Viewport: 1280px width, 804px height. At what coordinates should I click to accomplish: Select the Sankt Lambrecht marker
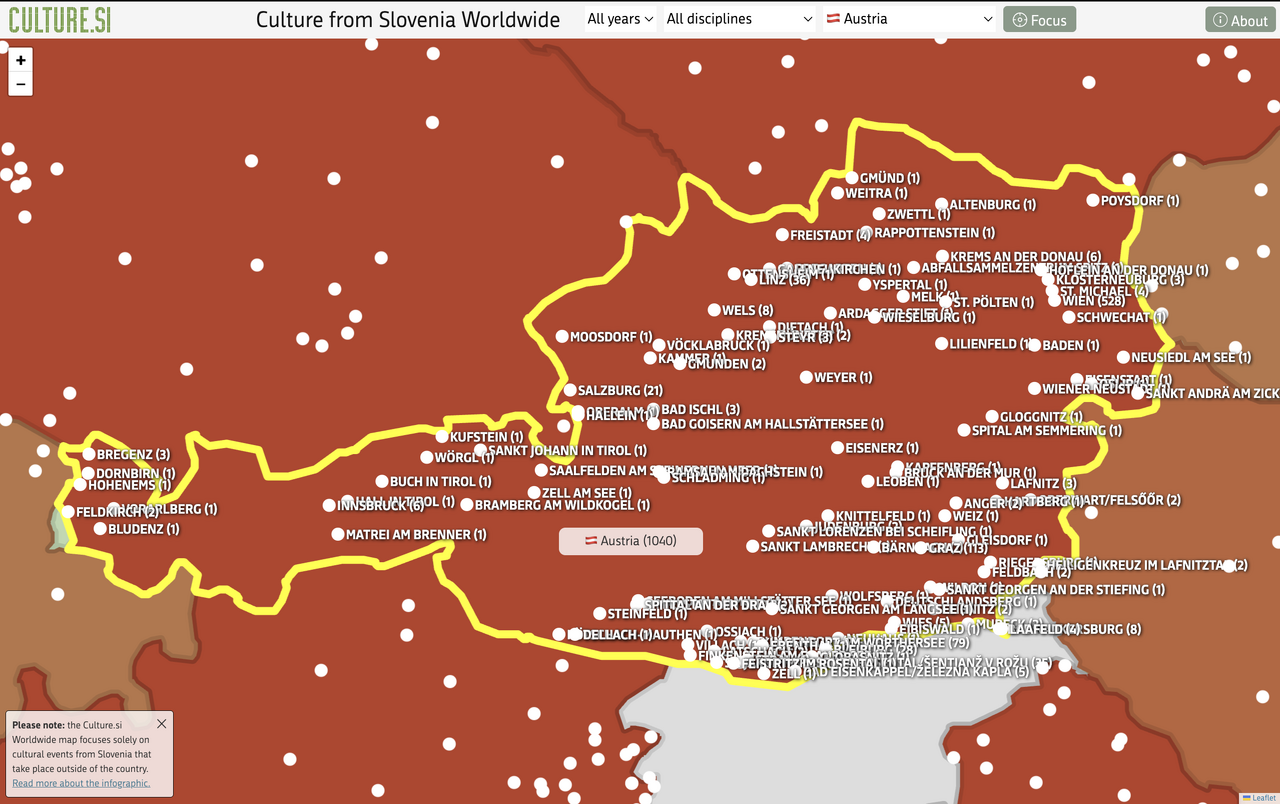tap(752, 546)
